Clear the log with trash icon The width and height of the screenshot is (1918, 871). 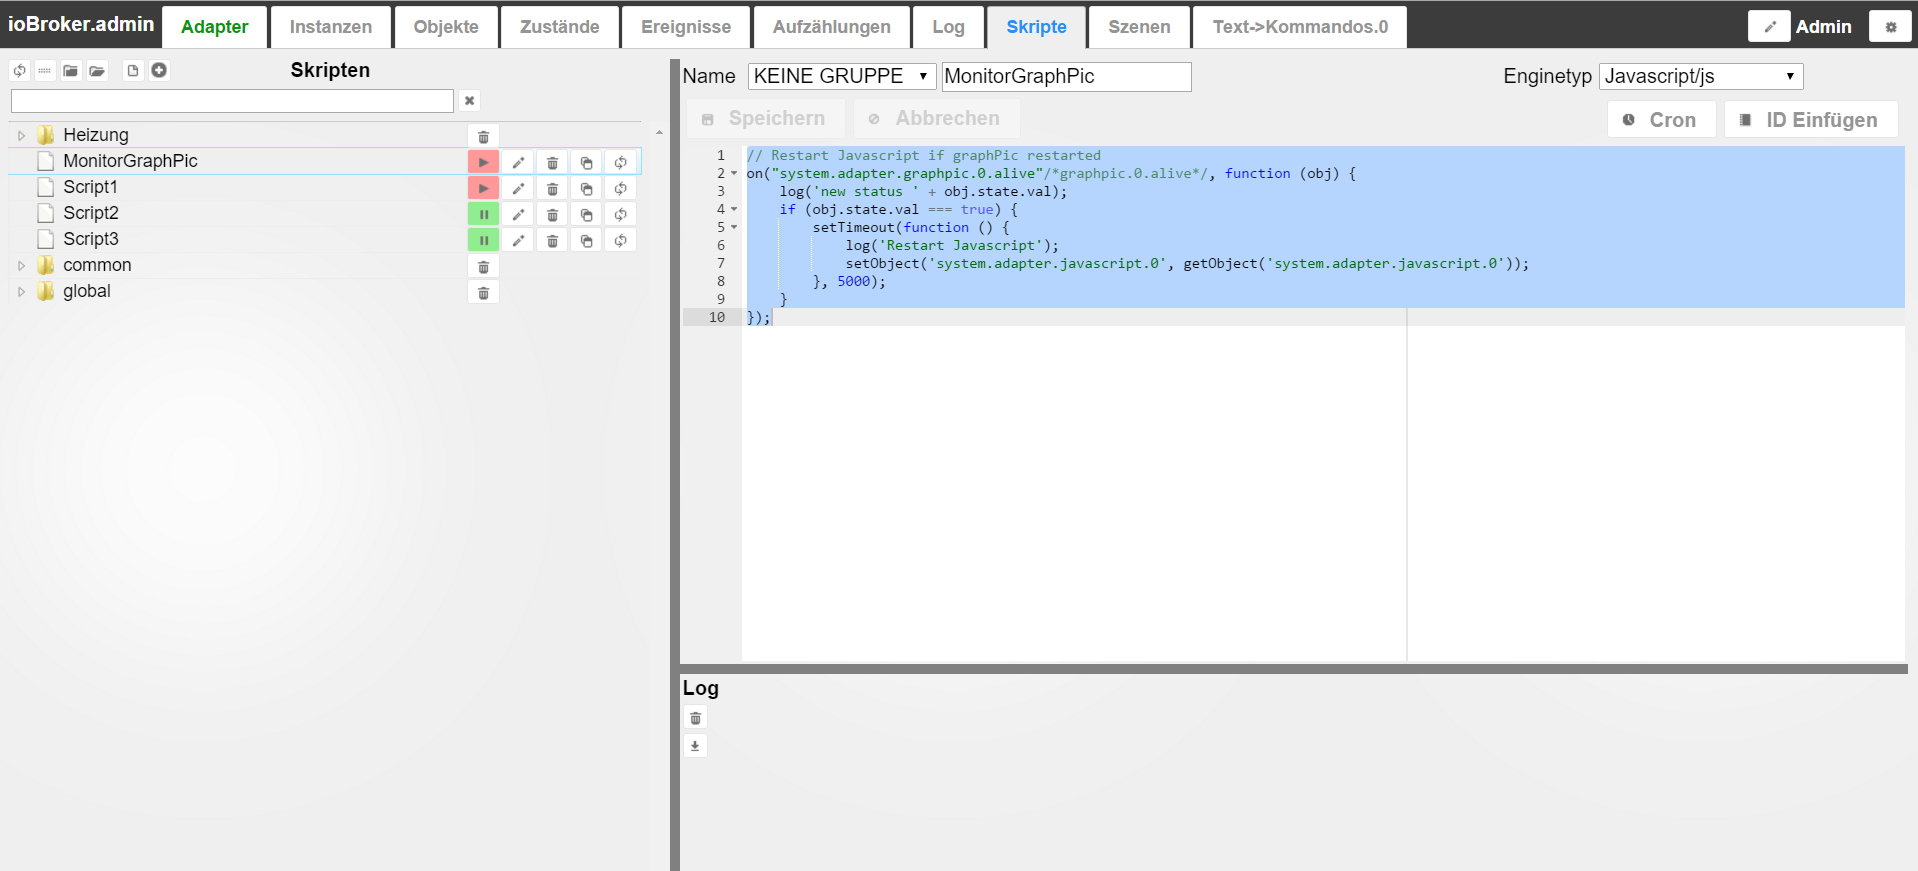point(695,718)
